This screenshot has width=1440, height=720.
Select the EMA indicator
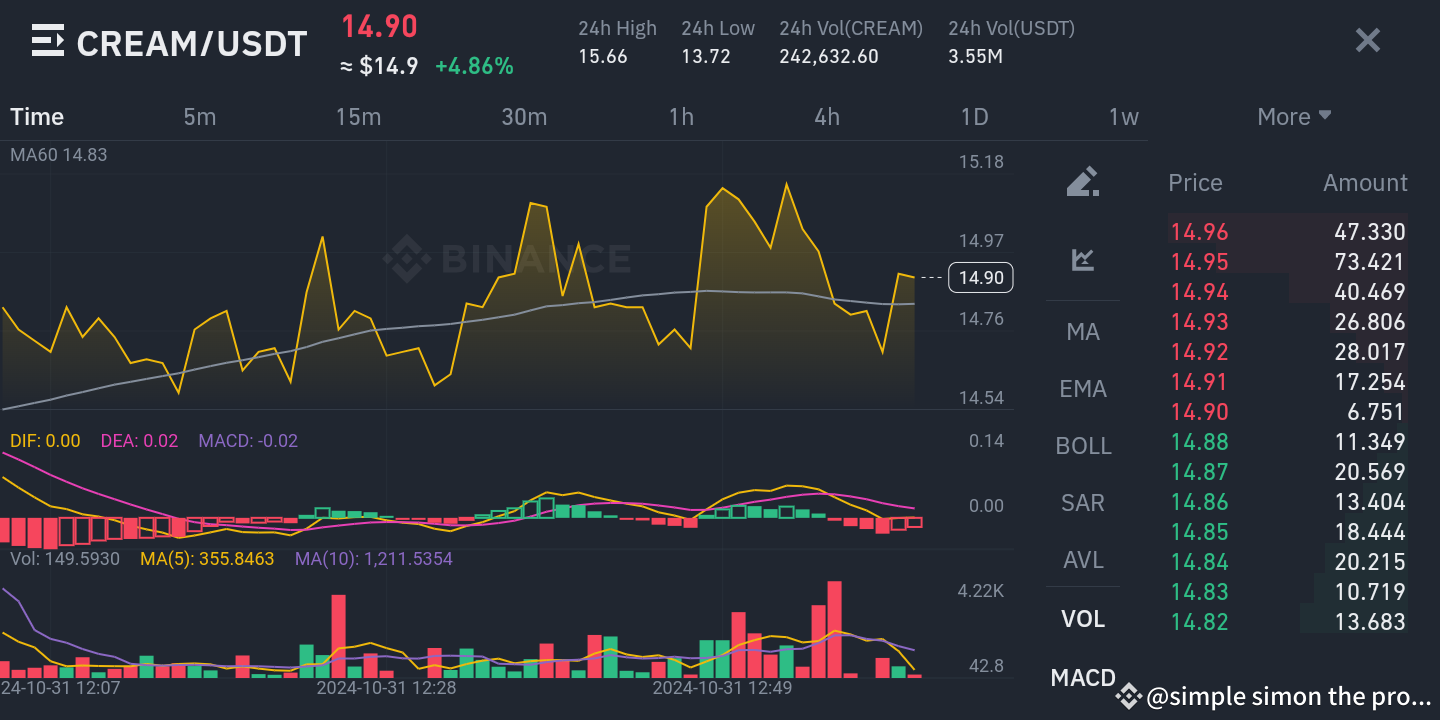click(x=1083, y=388)
